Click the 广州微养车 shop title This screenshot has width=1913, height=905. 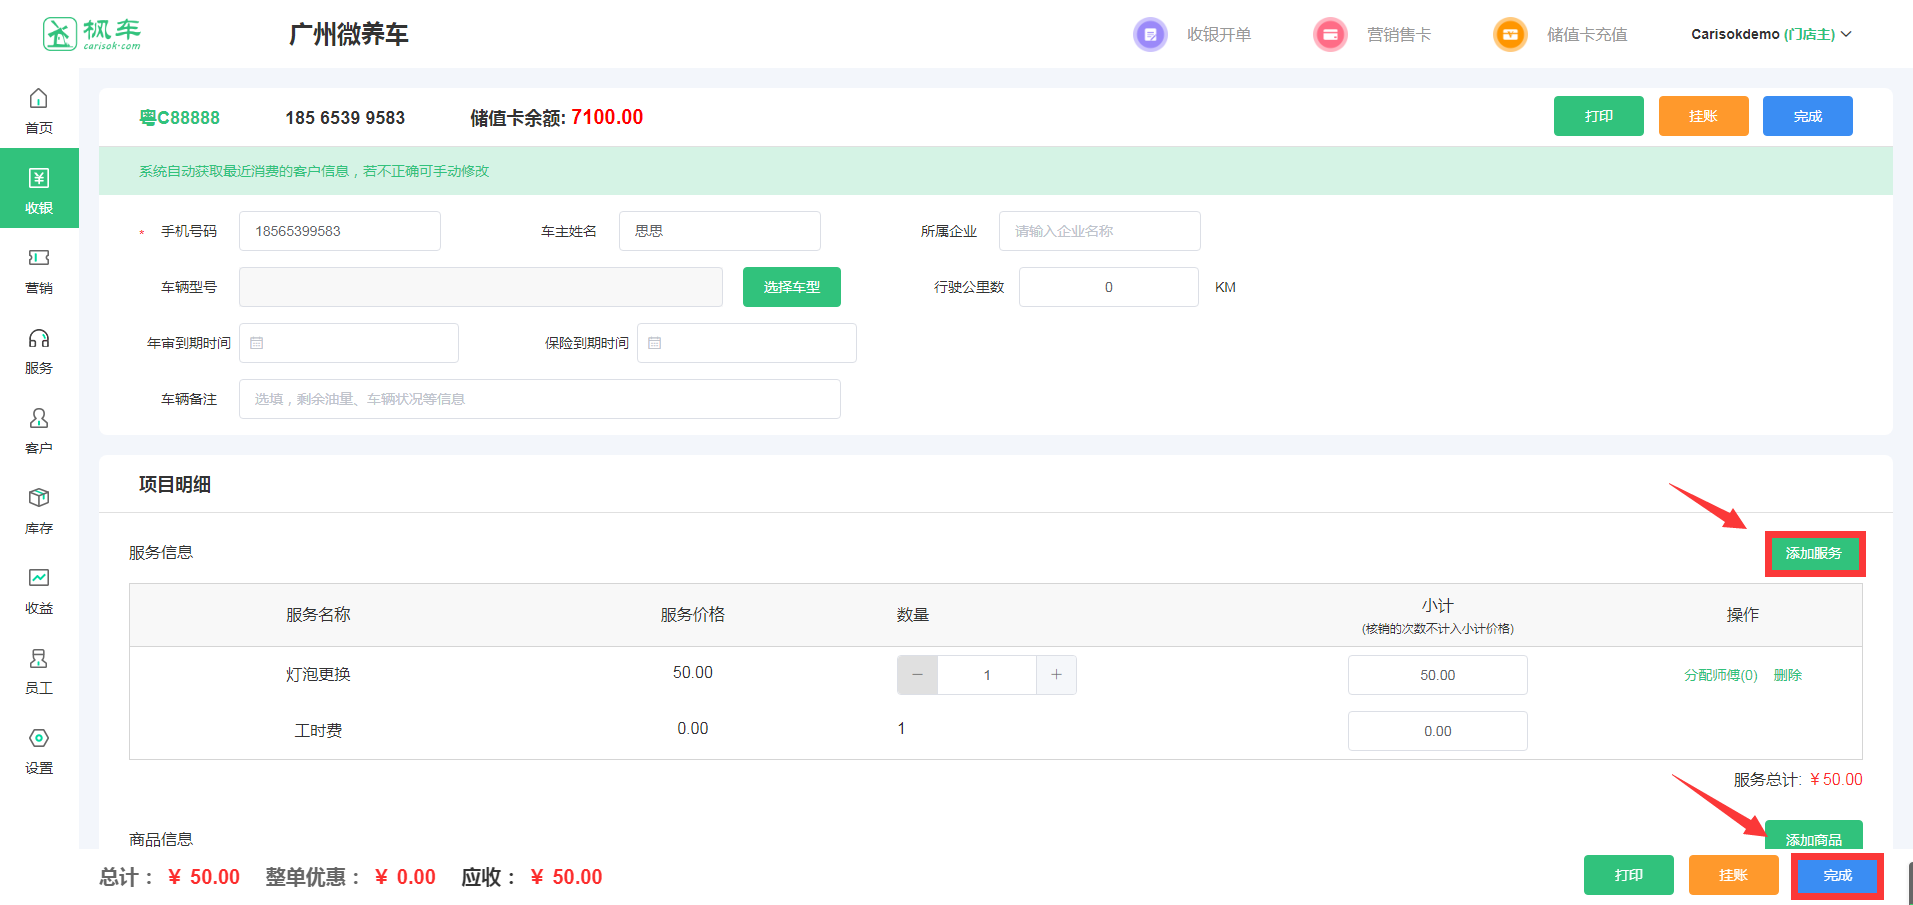(349, 35)
